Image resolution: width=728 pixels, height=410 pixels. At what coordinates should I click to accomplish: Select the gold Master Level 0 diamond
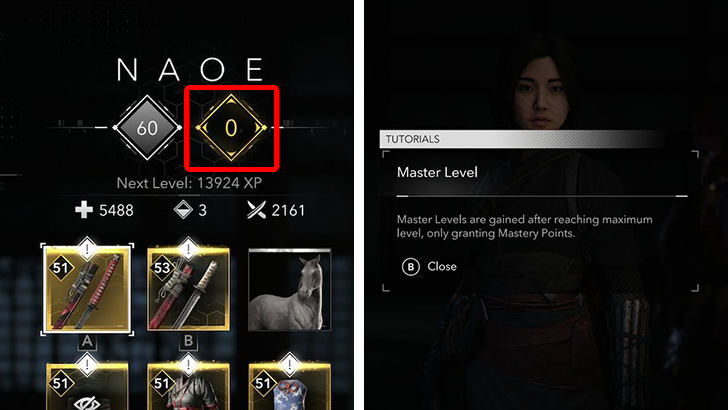231,128
